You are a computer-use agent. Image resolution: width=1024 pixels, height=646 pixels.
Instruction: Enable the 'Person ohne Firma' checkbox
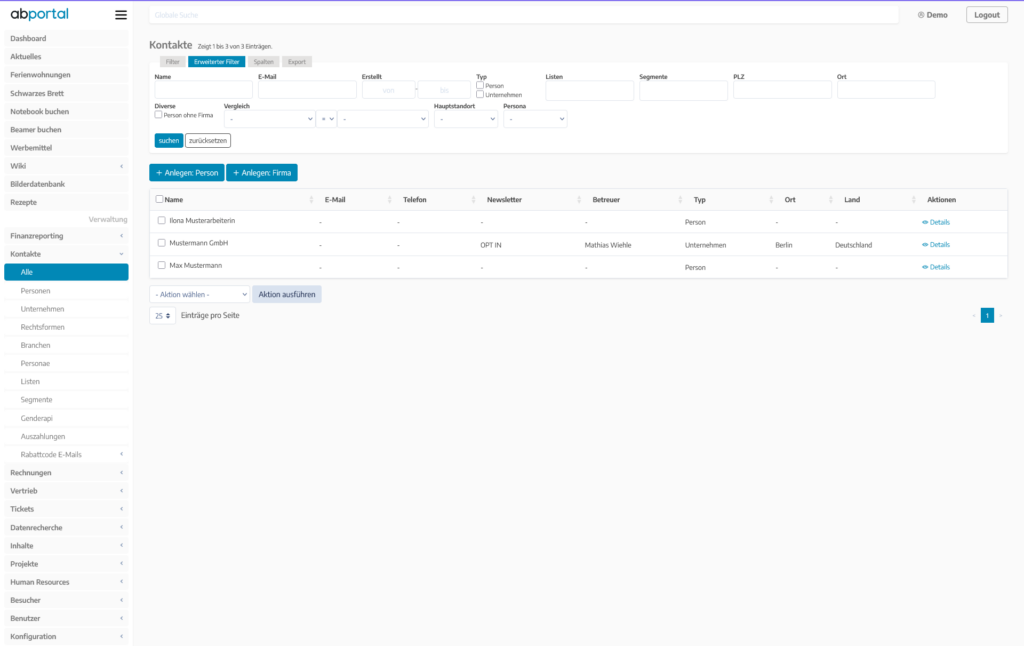(x=159, y=115)
